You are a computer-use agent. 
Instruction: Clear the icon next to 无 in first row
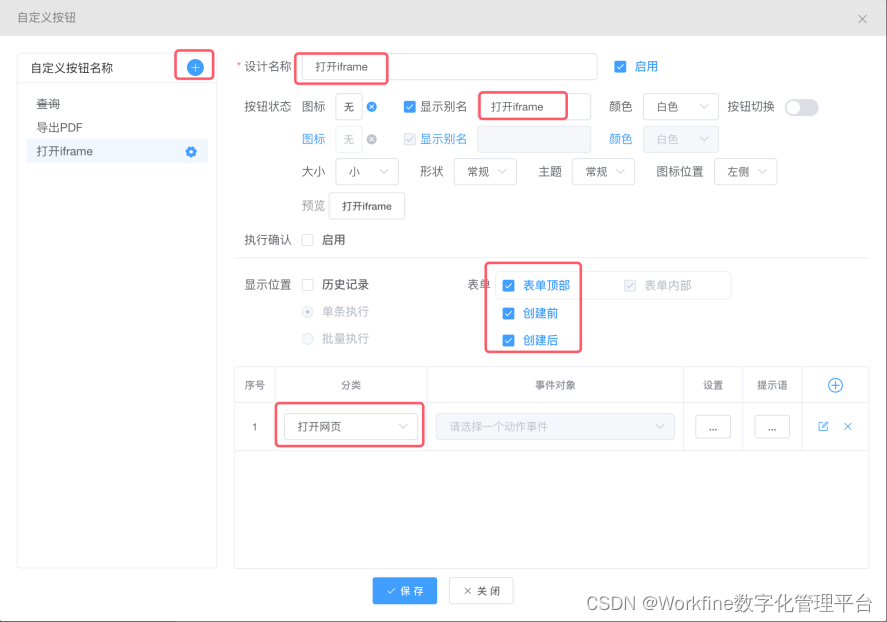[x=372, y=107]
